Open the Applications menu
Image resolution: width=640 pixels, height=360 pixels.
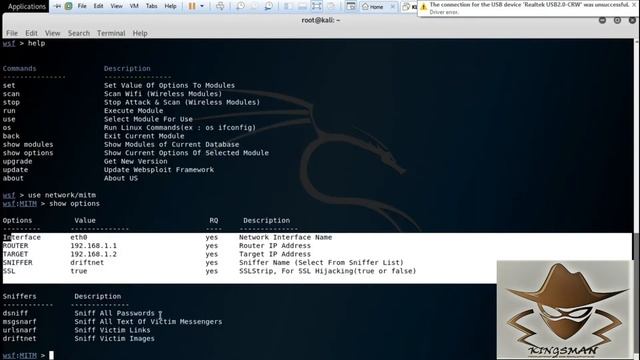tap(27, 6)
